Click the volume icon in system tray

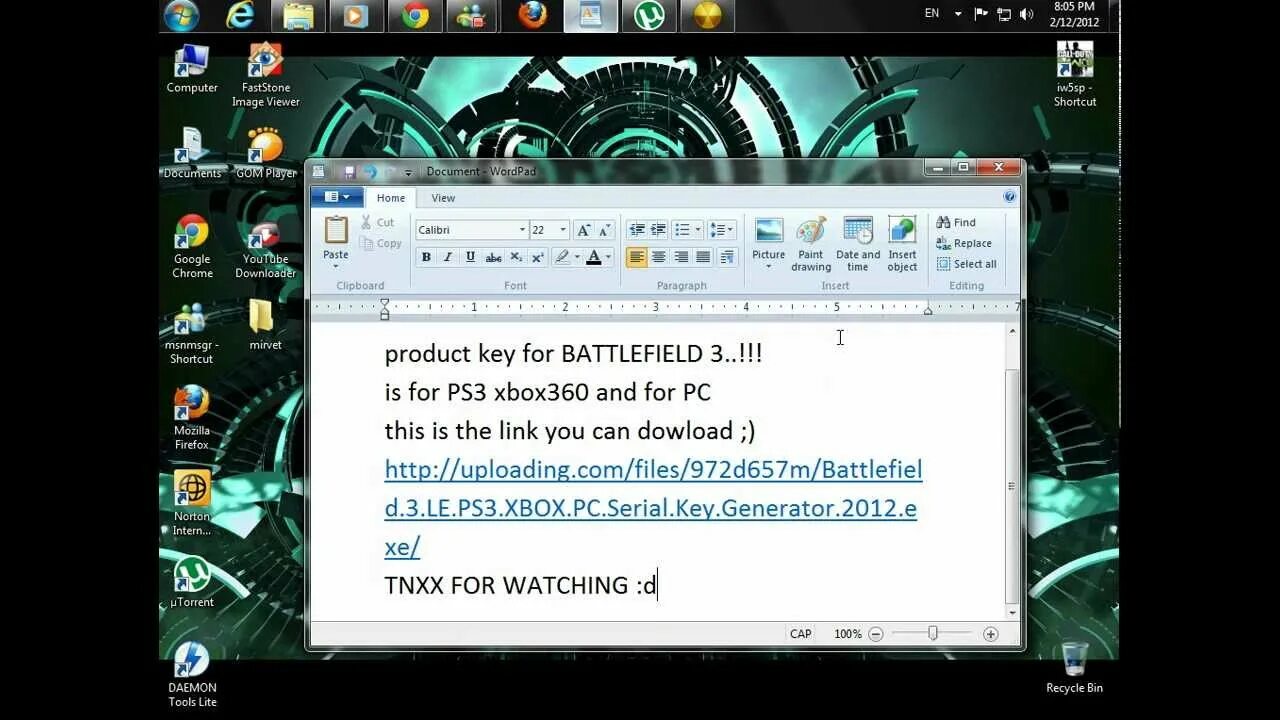(x=1027, y=14)
